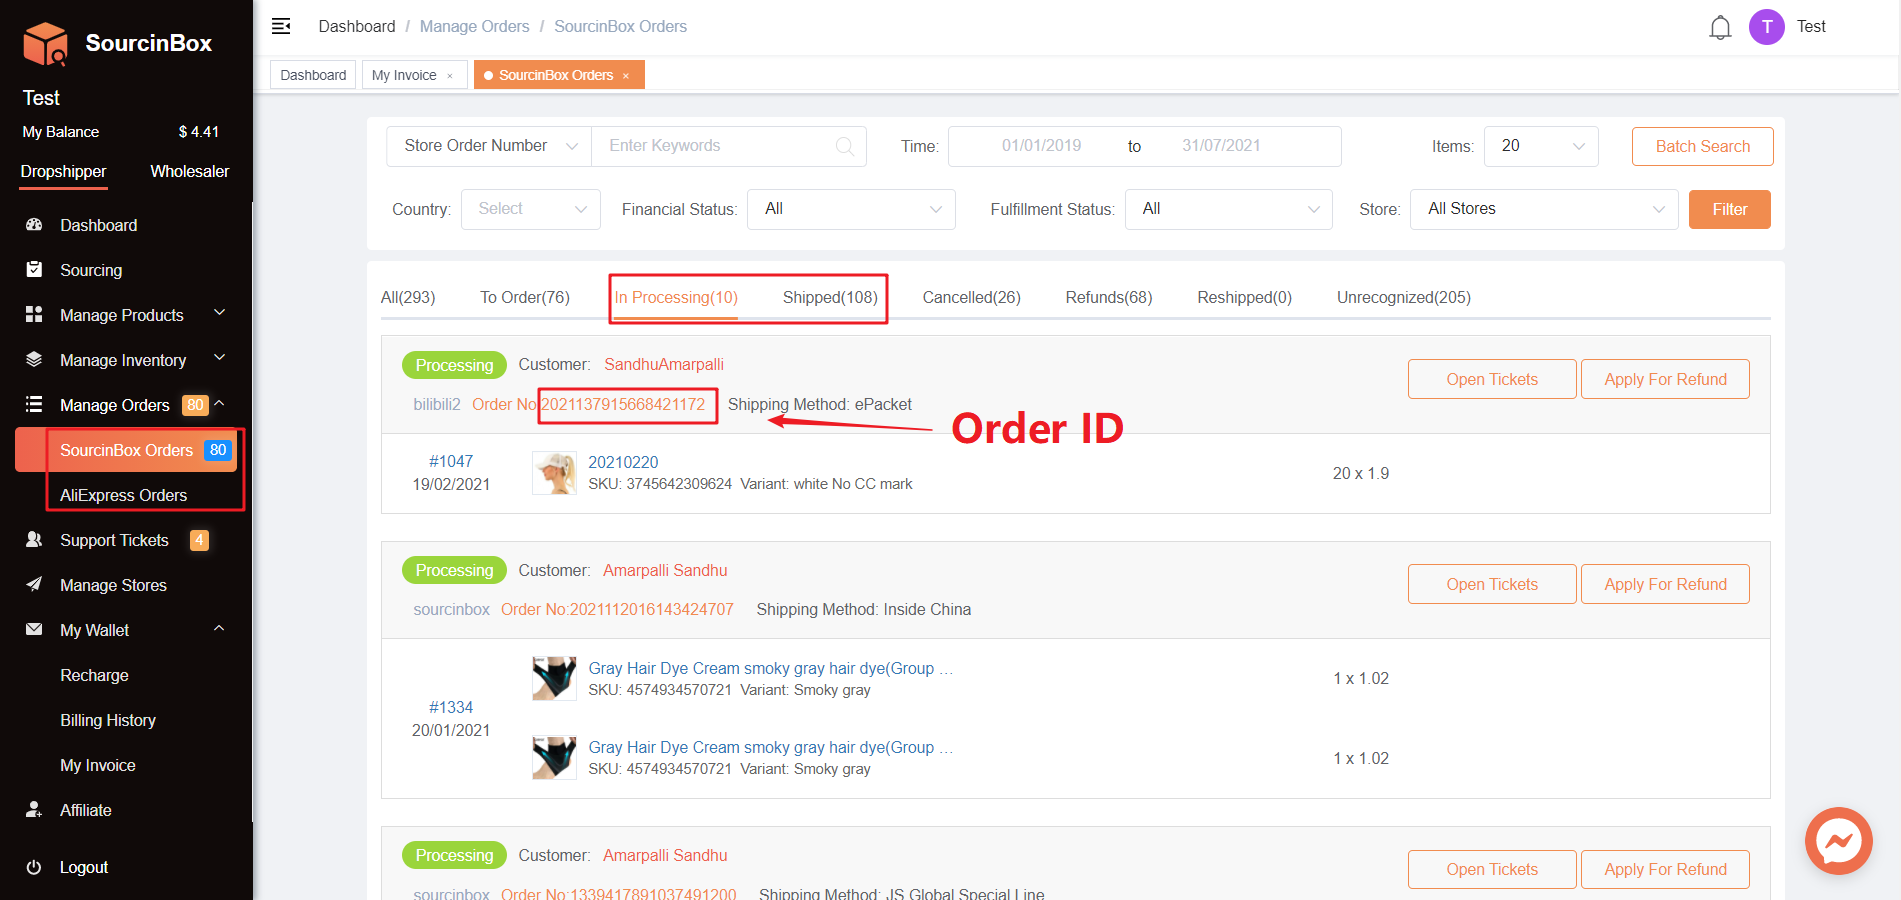Select the Dashboard page tab

pyautogui.click(x=313, y=75)
